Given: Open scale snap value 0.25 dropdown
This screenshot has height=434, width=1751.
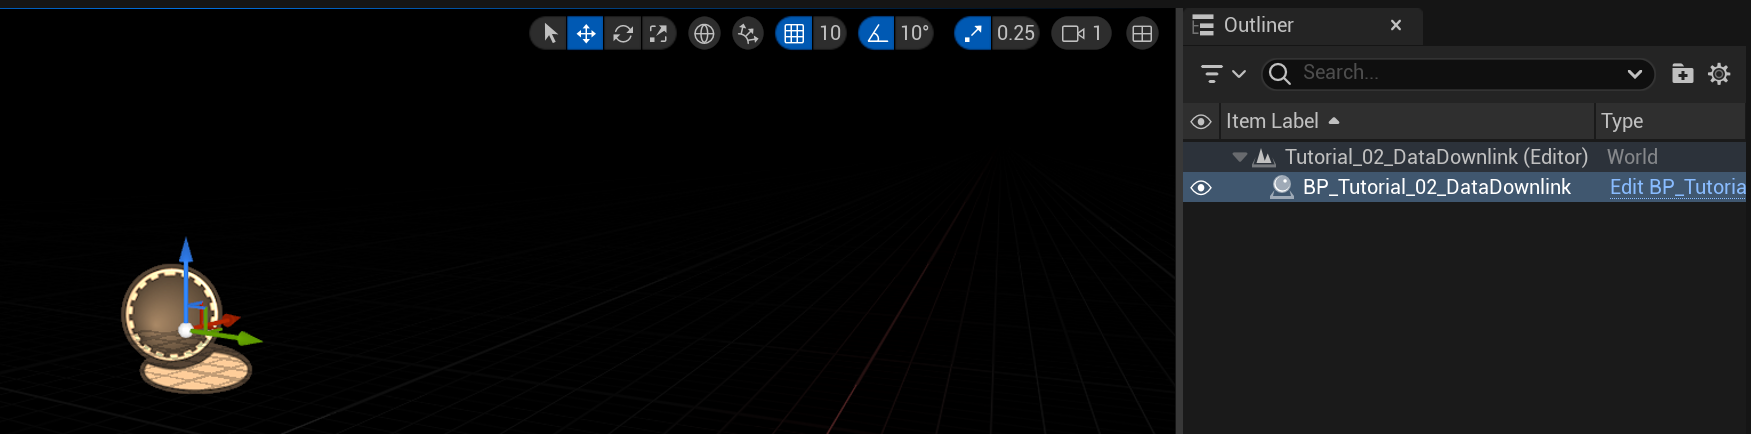Looking at the screenshot, I should click(x=1015, y=34).
